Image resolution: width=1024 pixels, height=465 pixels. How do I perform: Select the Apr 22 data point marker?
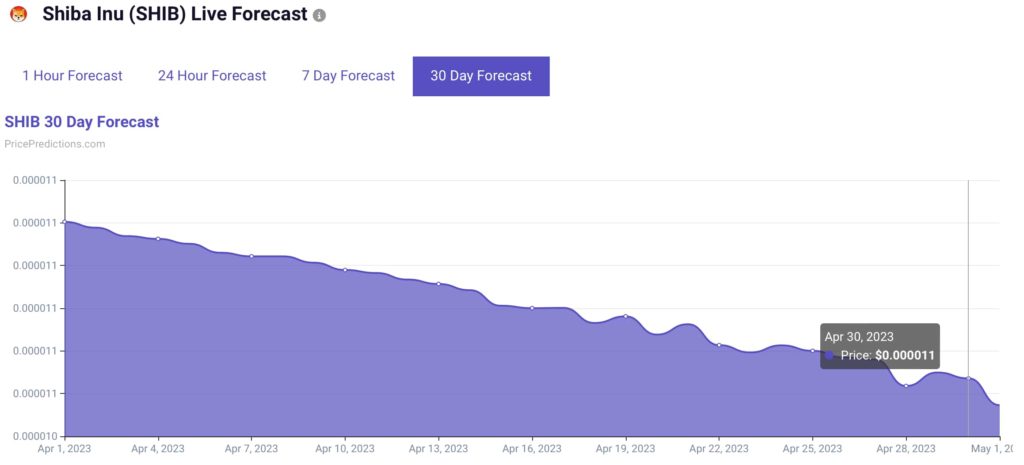point(719,345)
